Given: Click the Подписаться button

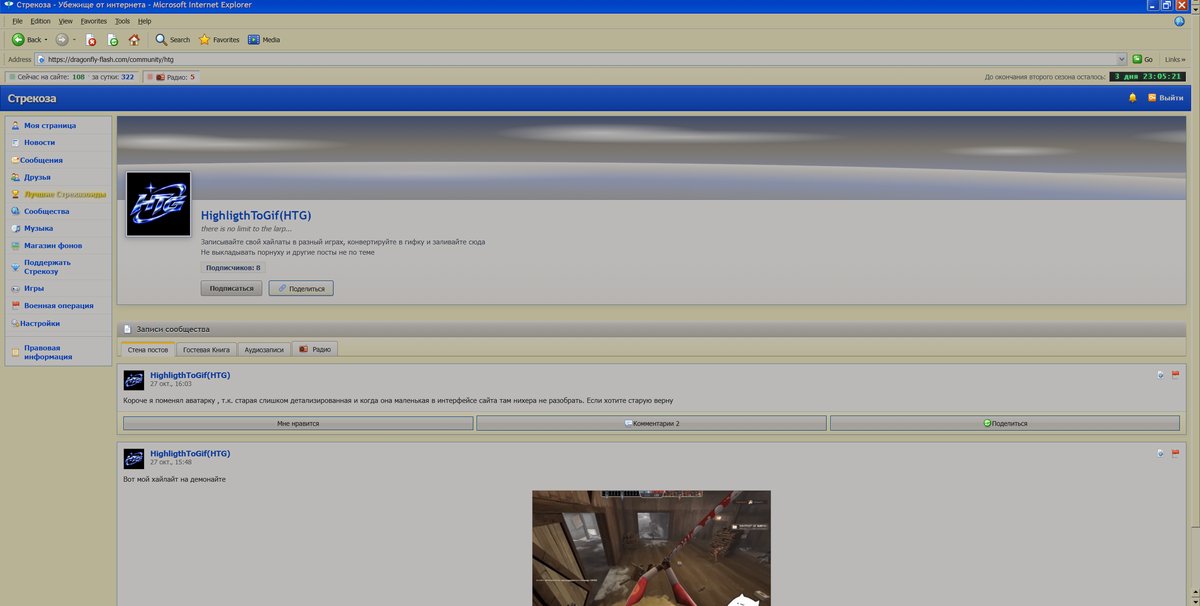Looking at the screenshot, I should click(231, 288).
